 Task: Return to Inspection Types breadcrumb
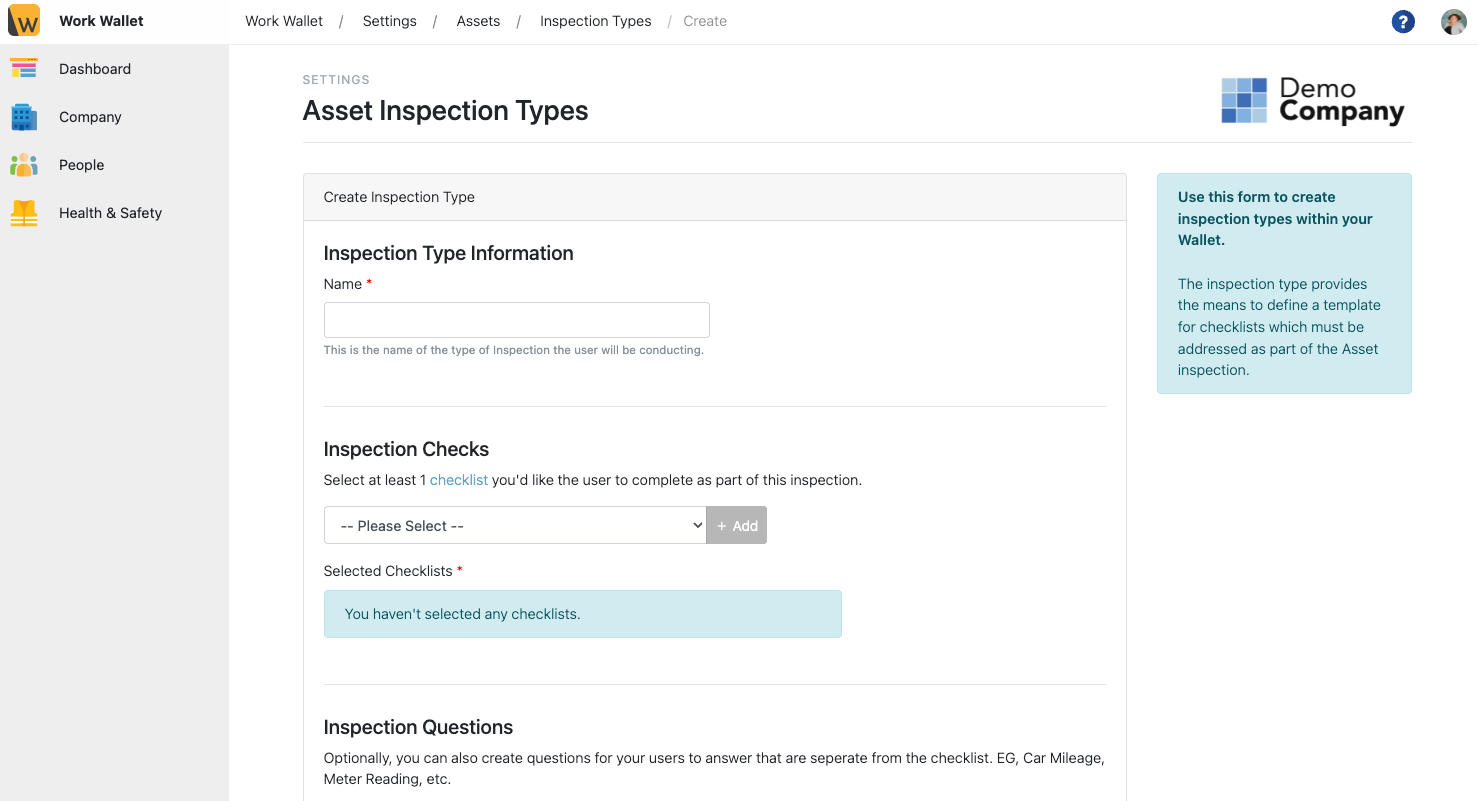click(x=595, y=21)
